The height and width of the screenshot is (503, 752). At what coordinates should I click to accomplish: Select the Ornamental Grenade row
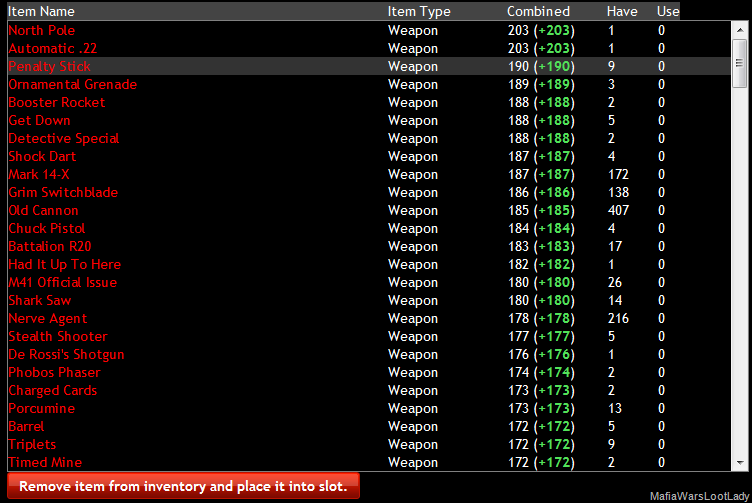point(369,84)
